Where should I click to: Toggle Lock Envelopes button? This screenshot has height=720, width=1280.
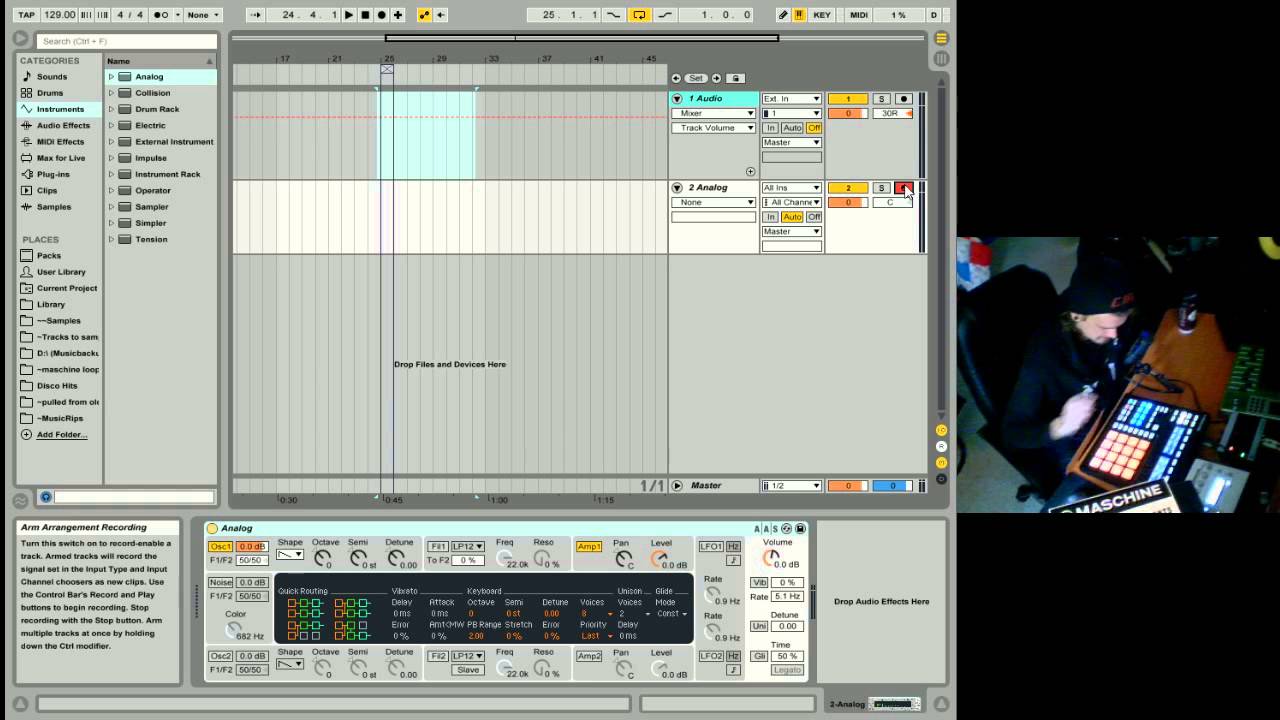pos(735,78)
